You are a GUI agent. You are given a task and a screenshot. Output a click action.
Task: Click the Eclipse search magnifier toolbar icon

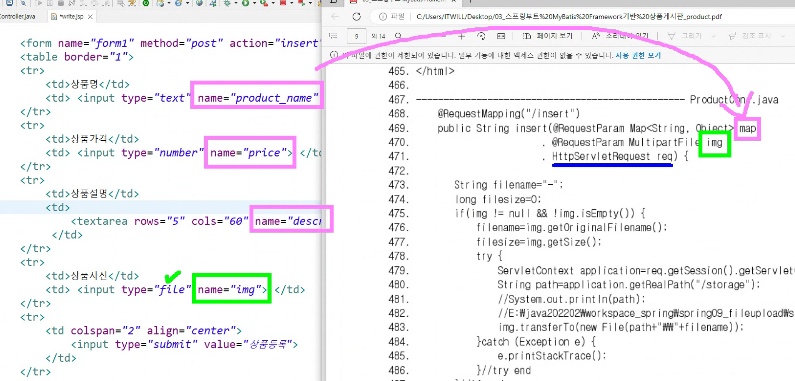pyautogui.click(x=23, y=3)
